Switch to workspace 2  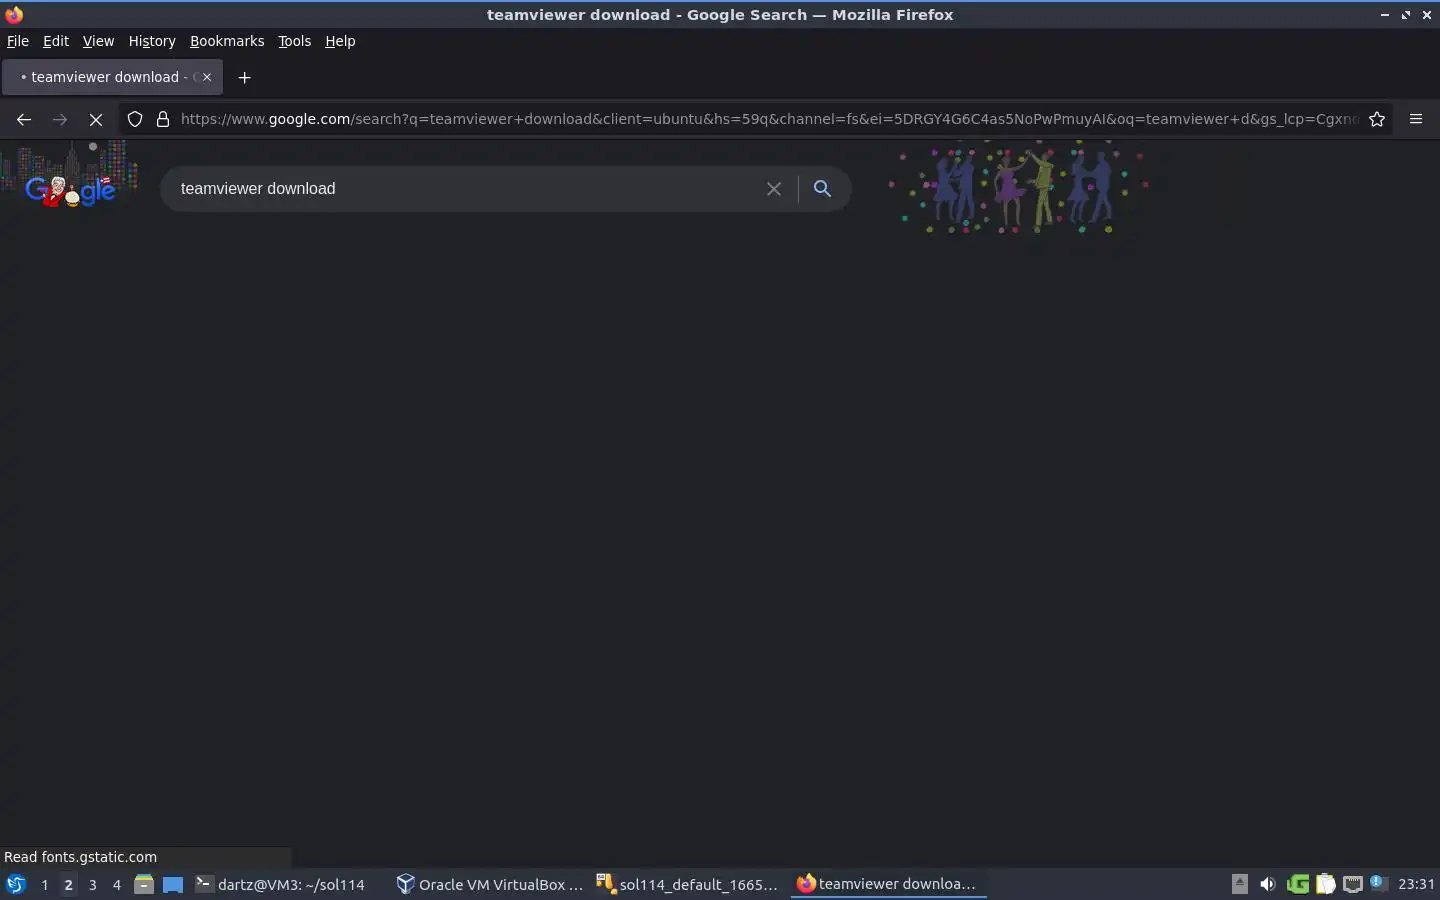click(68, 884)
